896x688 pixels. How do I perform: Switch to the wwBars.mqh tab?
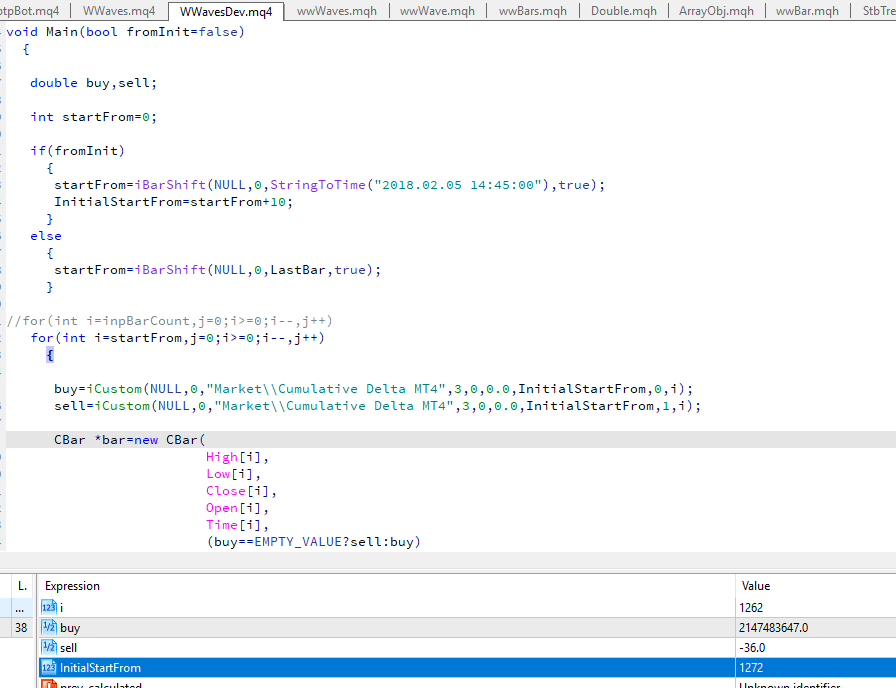coord(533,11)
